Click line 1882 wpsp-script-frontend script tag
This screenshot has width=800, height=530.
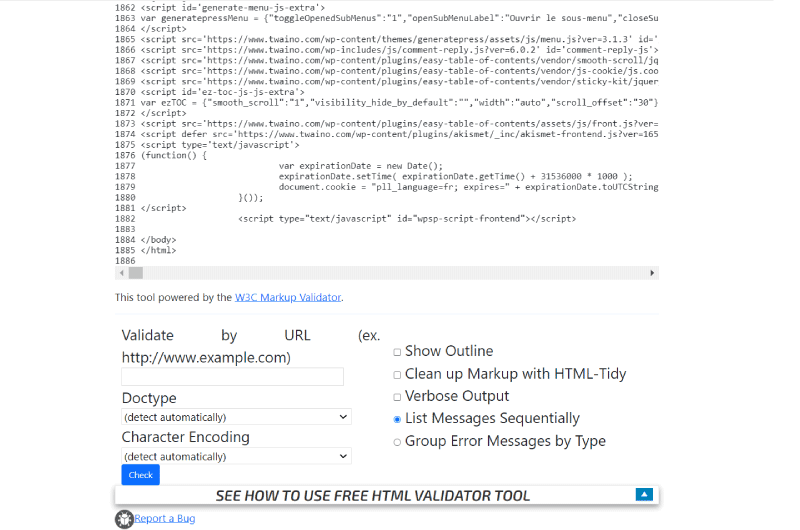tap(407, 219)
